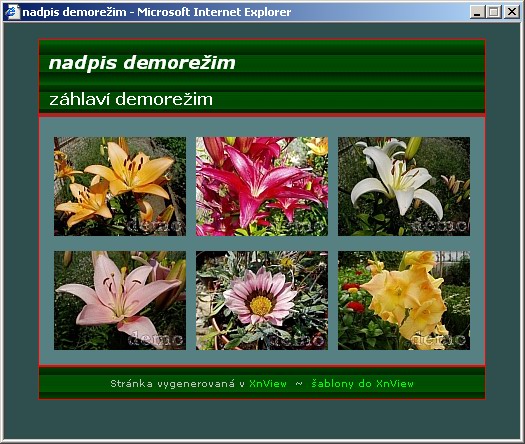Click the window title text in title bar
Image resolution: width=525 pixels, height=444 pixels.
pos(157,12)
